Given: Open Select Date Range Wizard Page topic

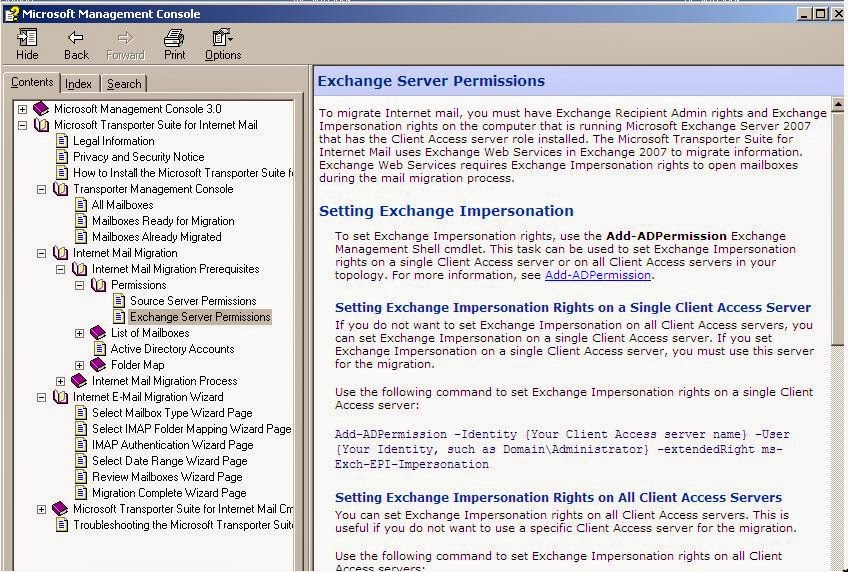Looking at the screenshot, I should tap(169, 461).
